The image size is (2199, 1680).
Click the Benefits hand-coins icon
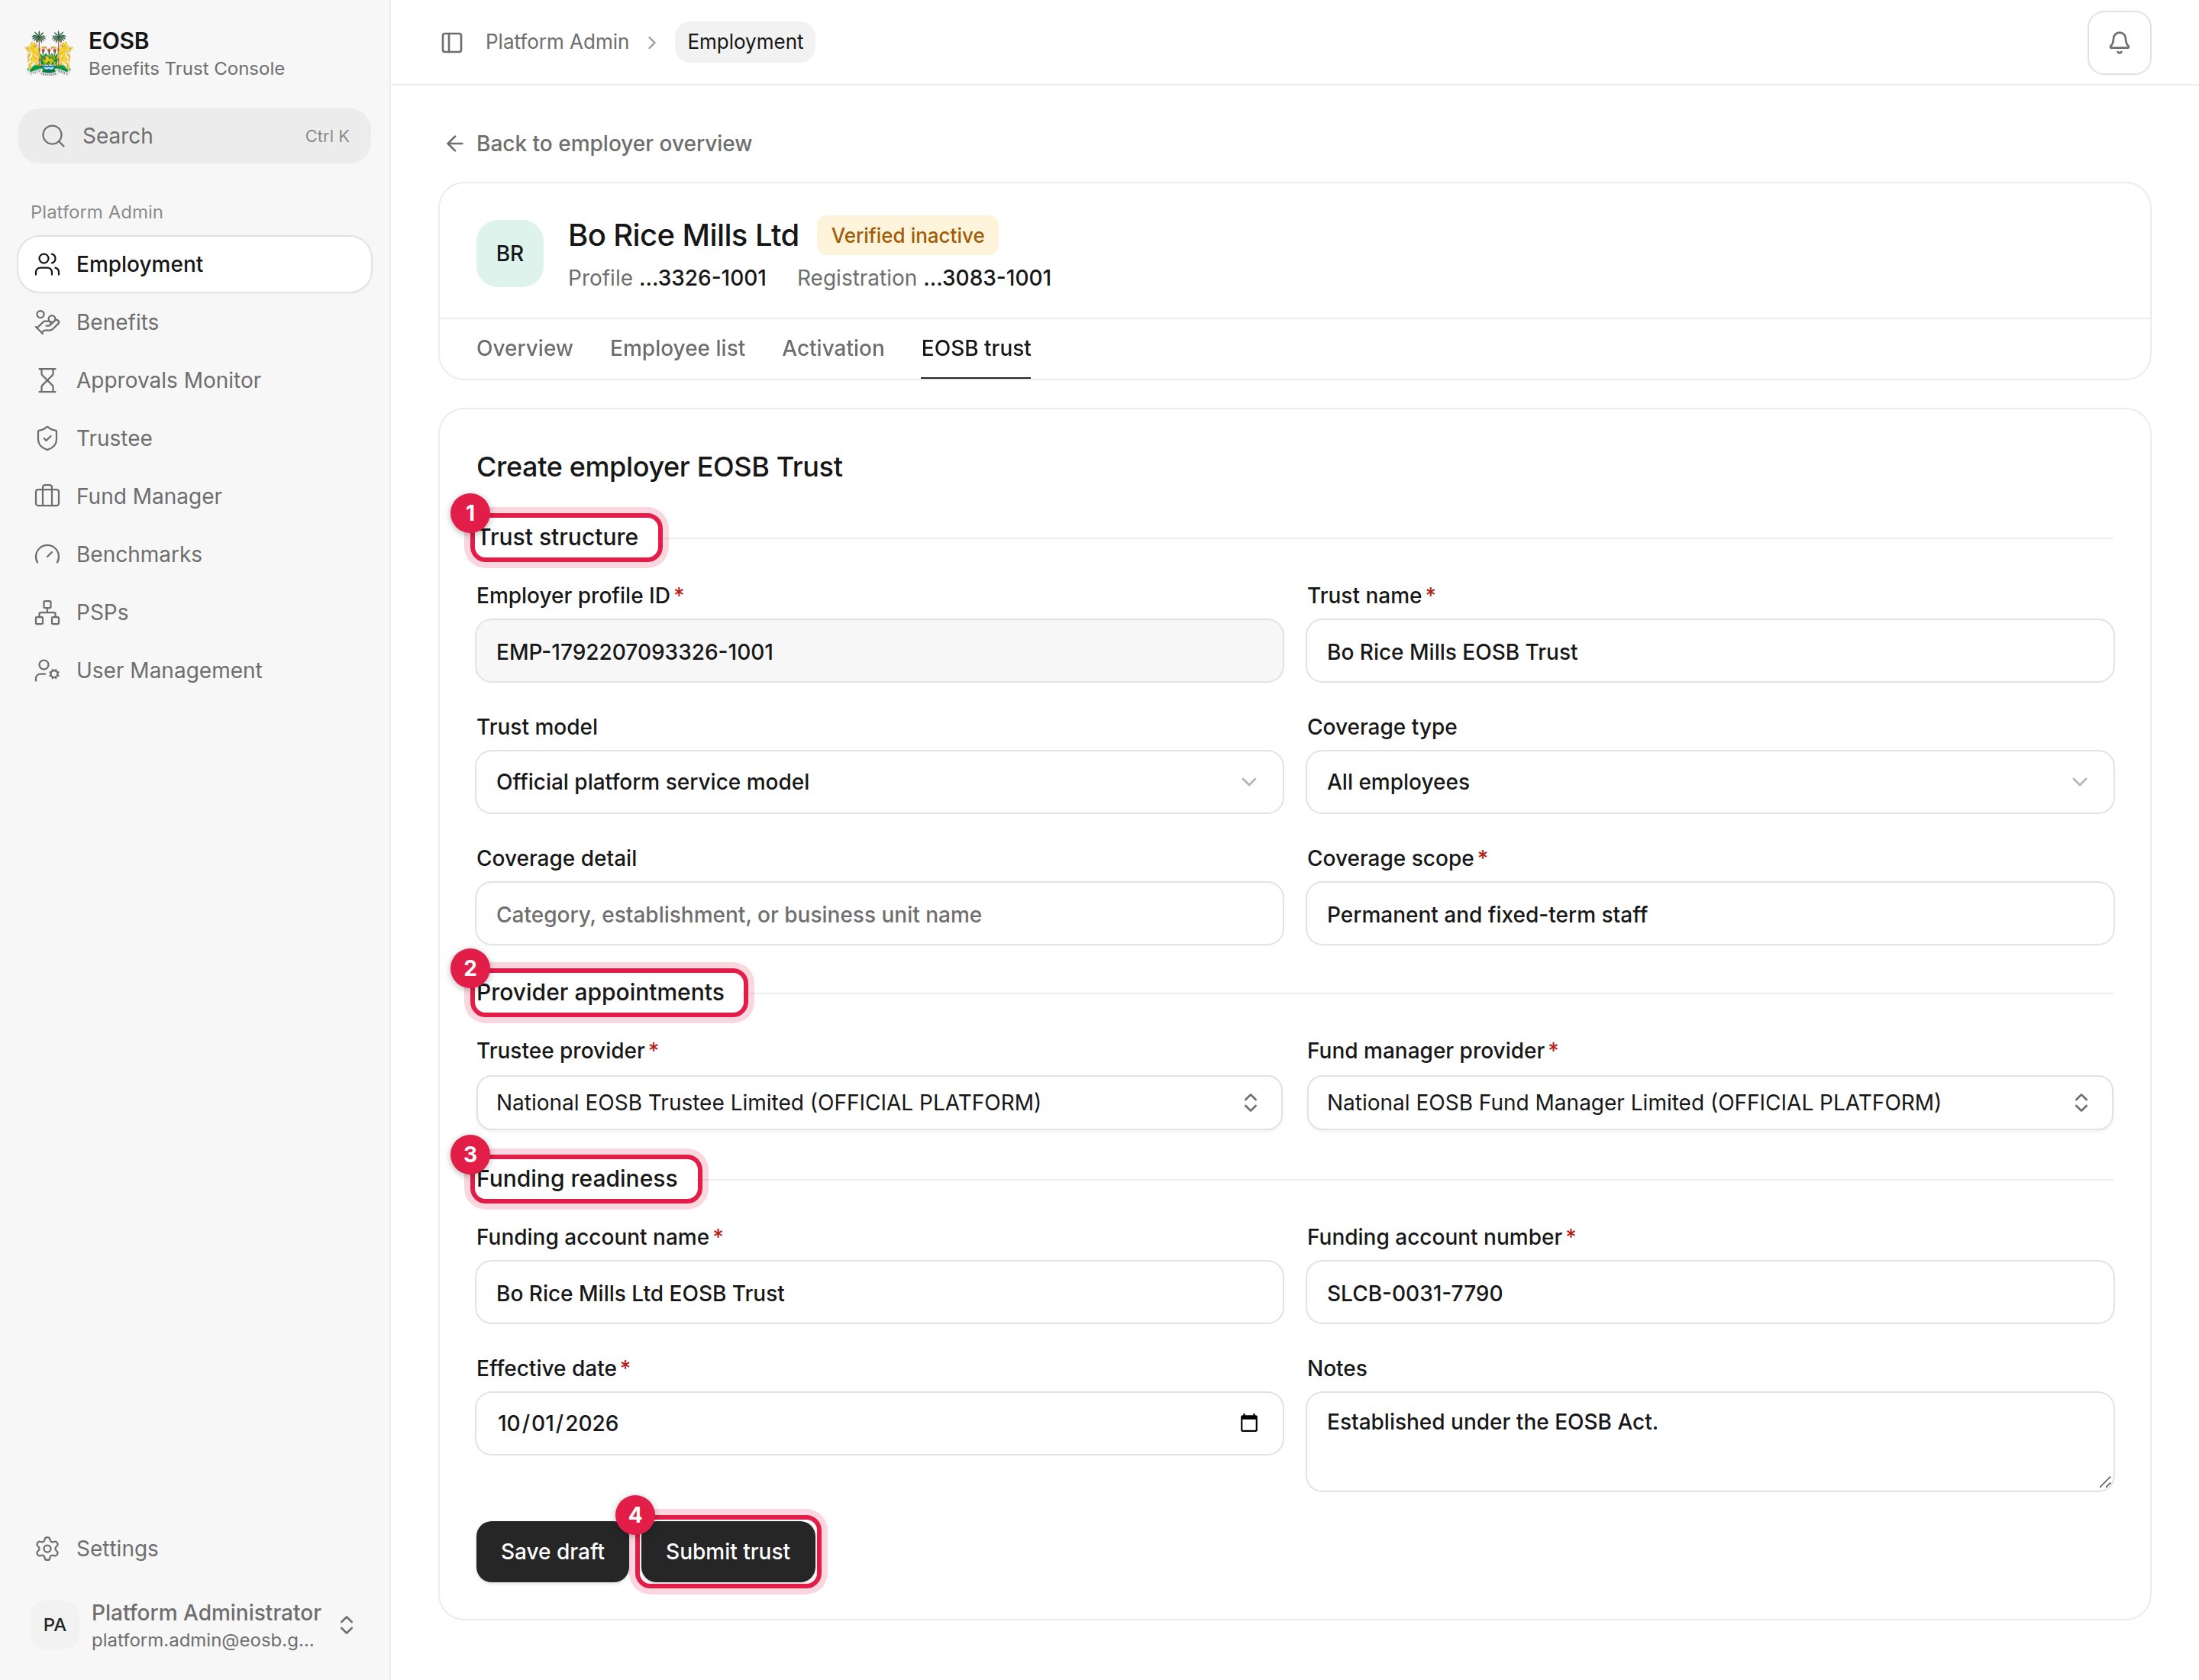coord(47,322)
